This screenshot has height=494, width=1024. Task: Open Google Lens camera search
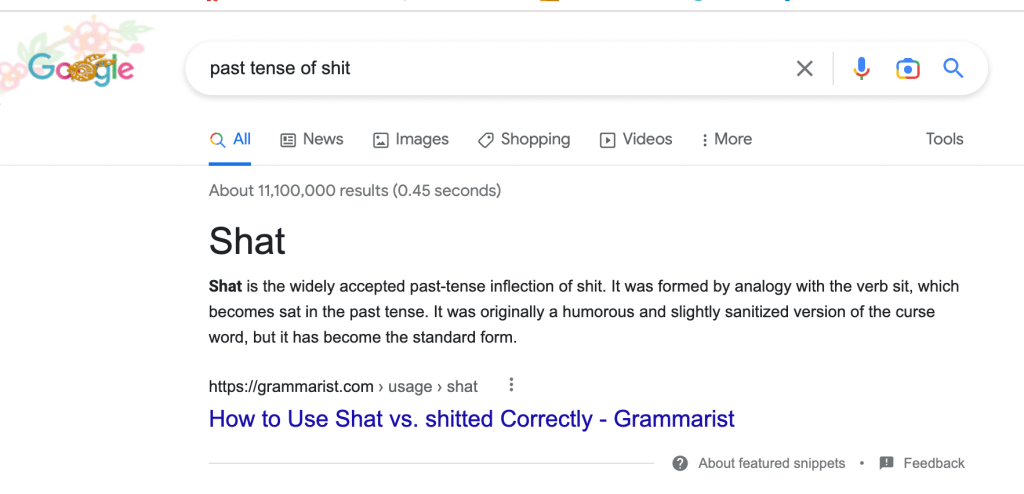click(907, 69)
